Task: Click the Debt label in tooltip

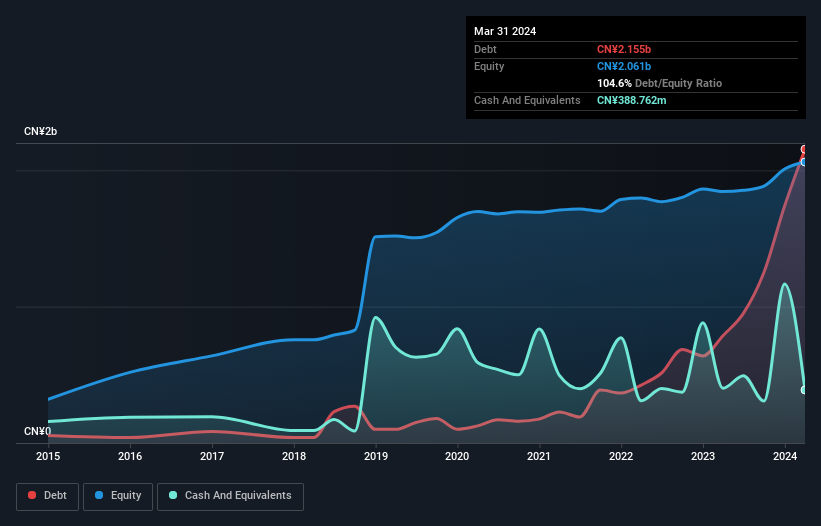Action: tap(485, 49)
